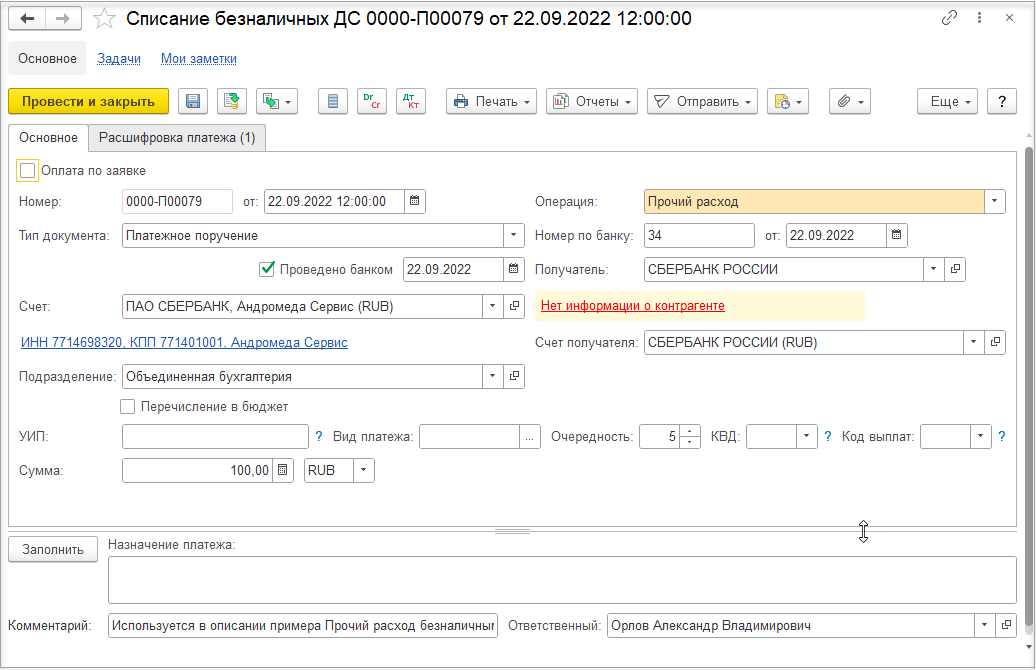The height and width of the screenshot is (670, 1036).
Task: Uncheck Проведено банком checkbox
Action: 266,269
